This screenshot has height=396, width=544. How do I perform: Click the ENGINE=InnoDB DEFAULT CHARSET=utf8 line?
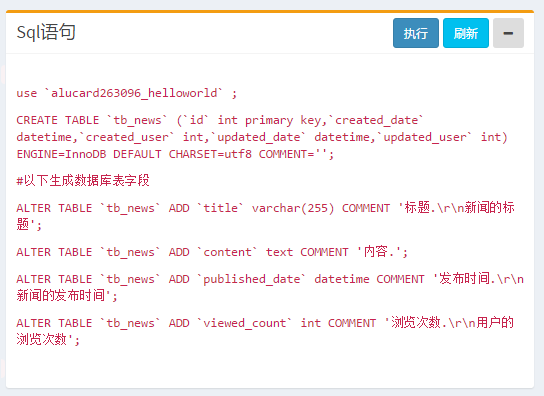coord(175,154)
